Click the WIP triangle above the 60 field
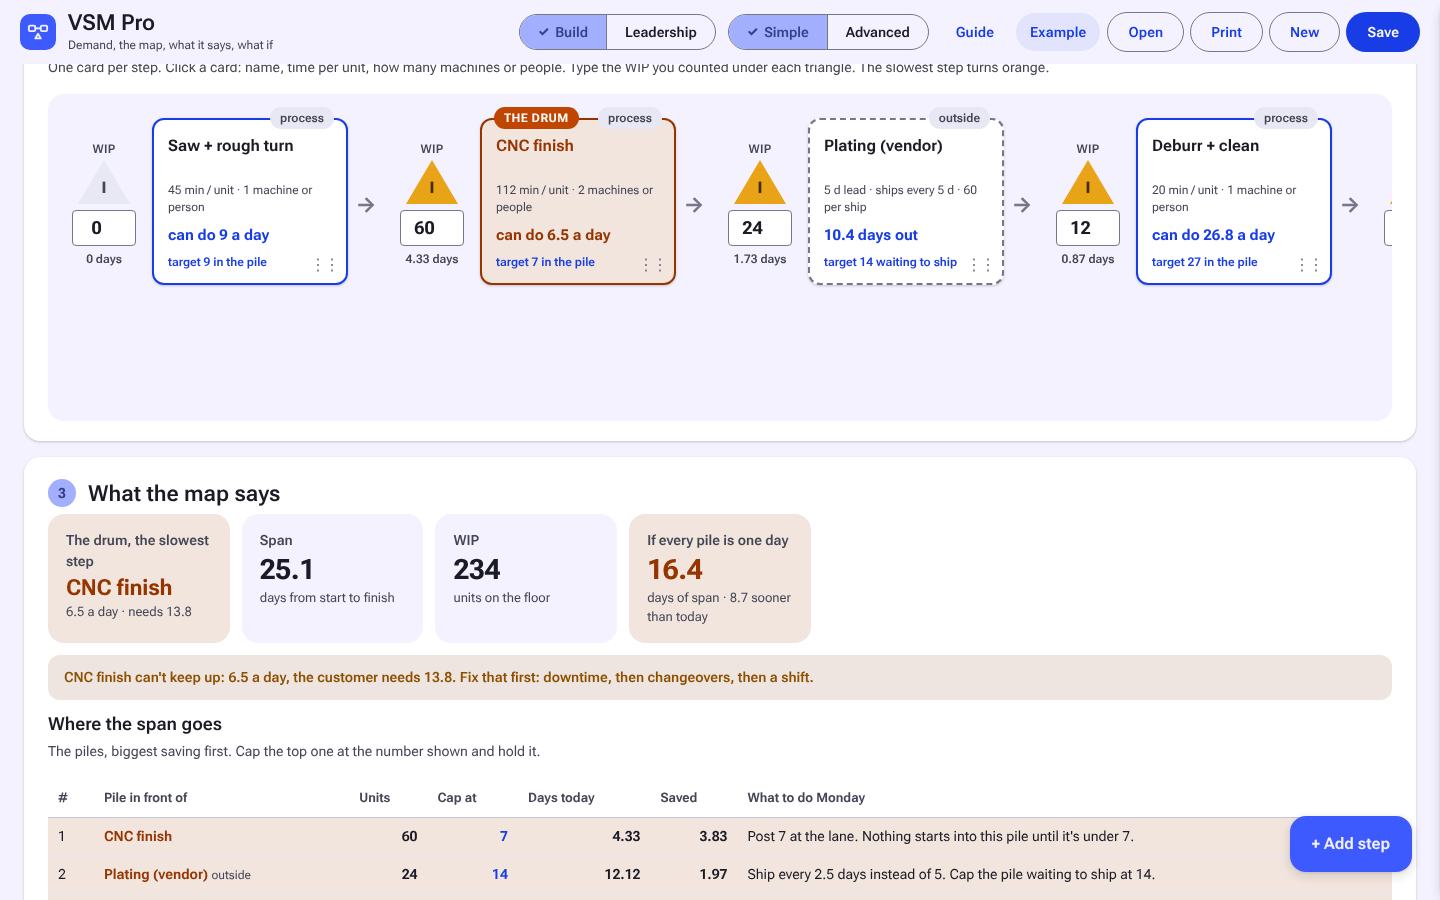The width and height of the screenshot is (1440, 900). 432,184
